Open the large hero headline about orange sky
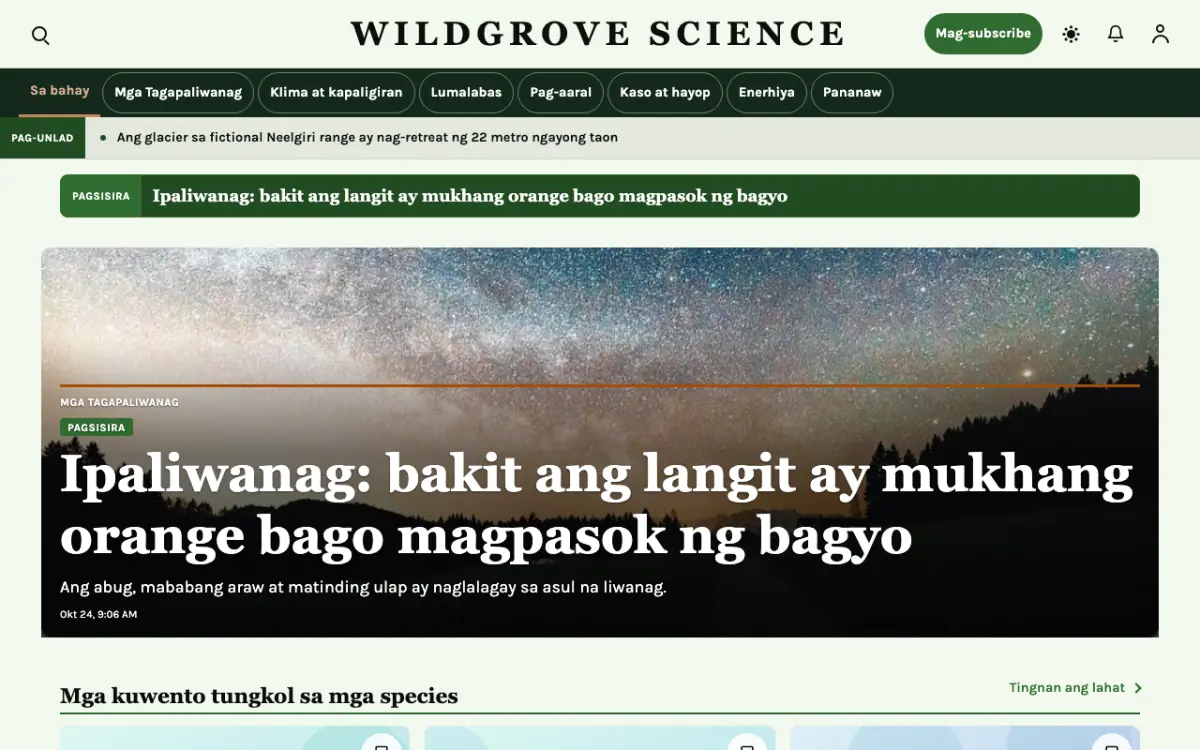1200x750 pixels. click(x=596, y=505)
